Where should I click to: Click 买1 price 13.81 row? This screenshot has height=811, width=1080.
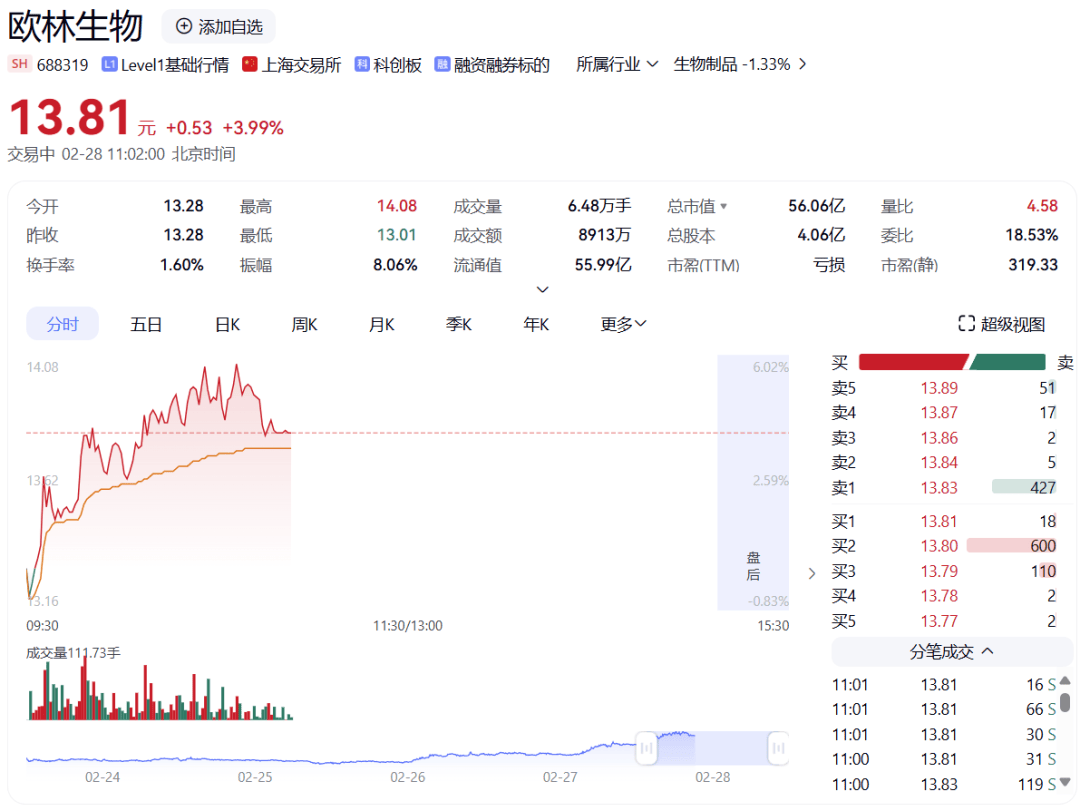coord(944,521)
